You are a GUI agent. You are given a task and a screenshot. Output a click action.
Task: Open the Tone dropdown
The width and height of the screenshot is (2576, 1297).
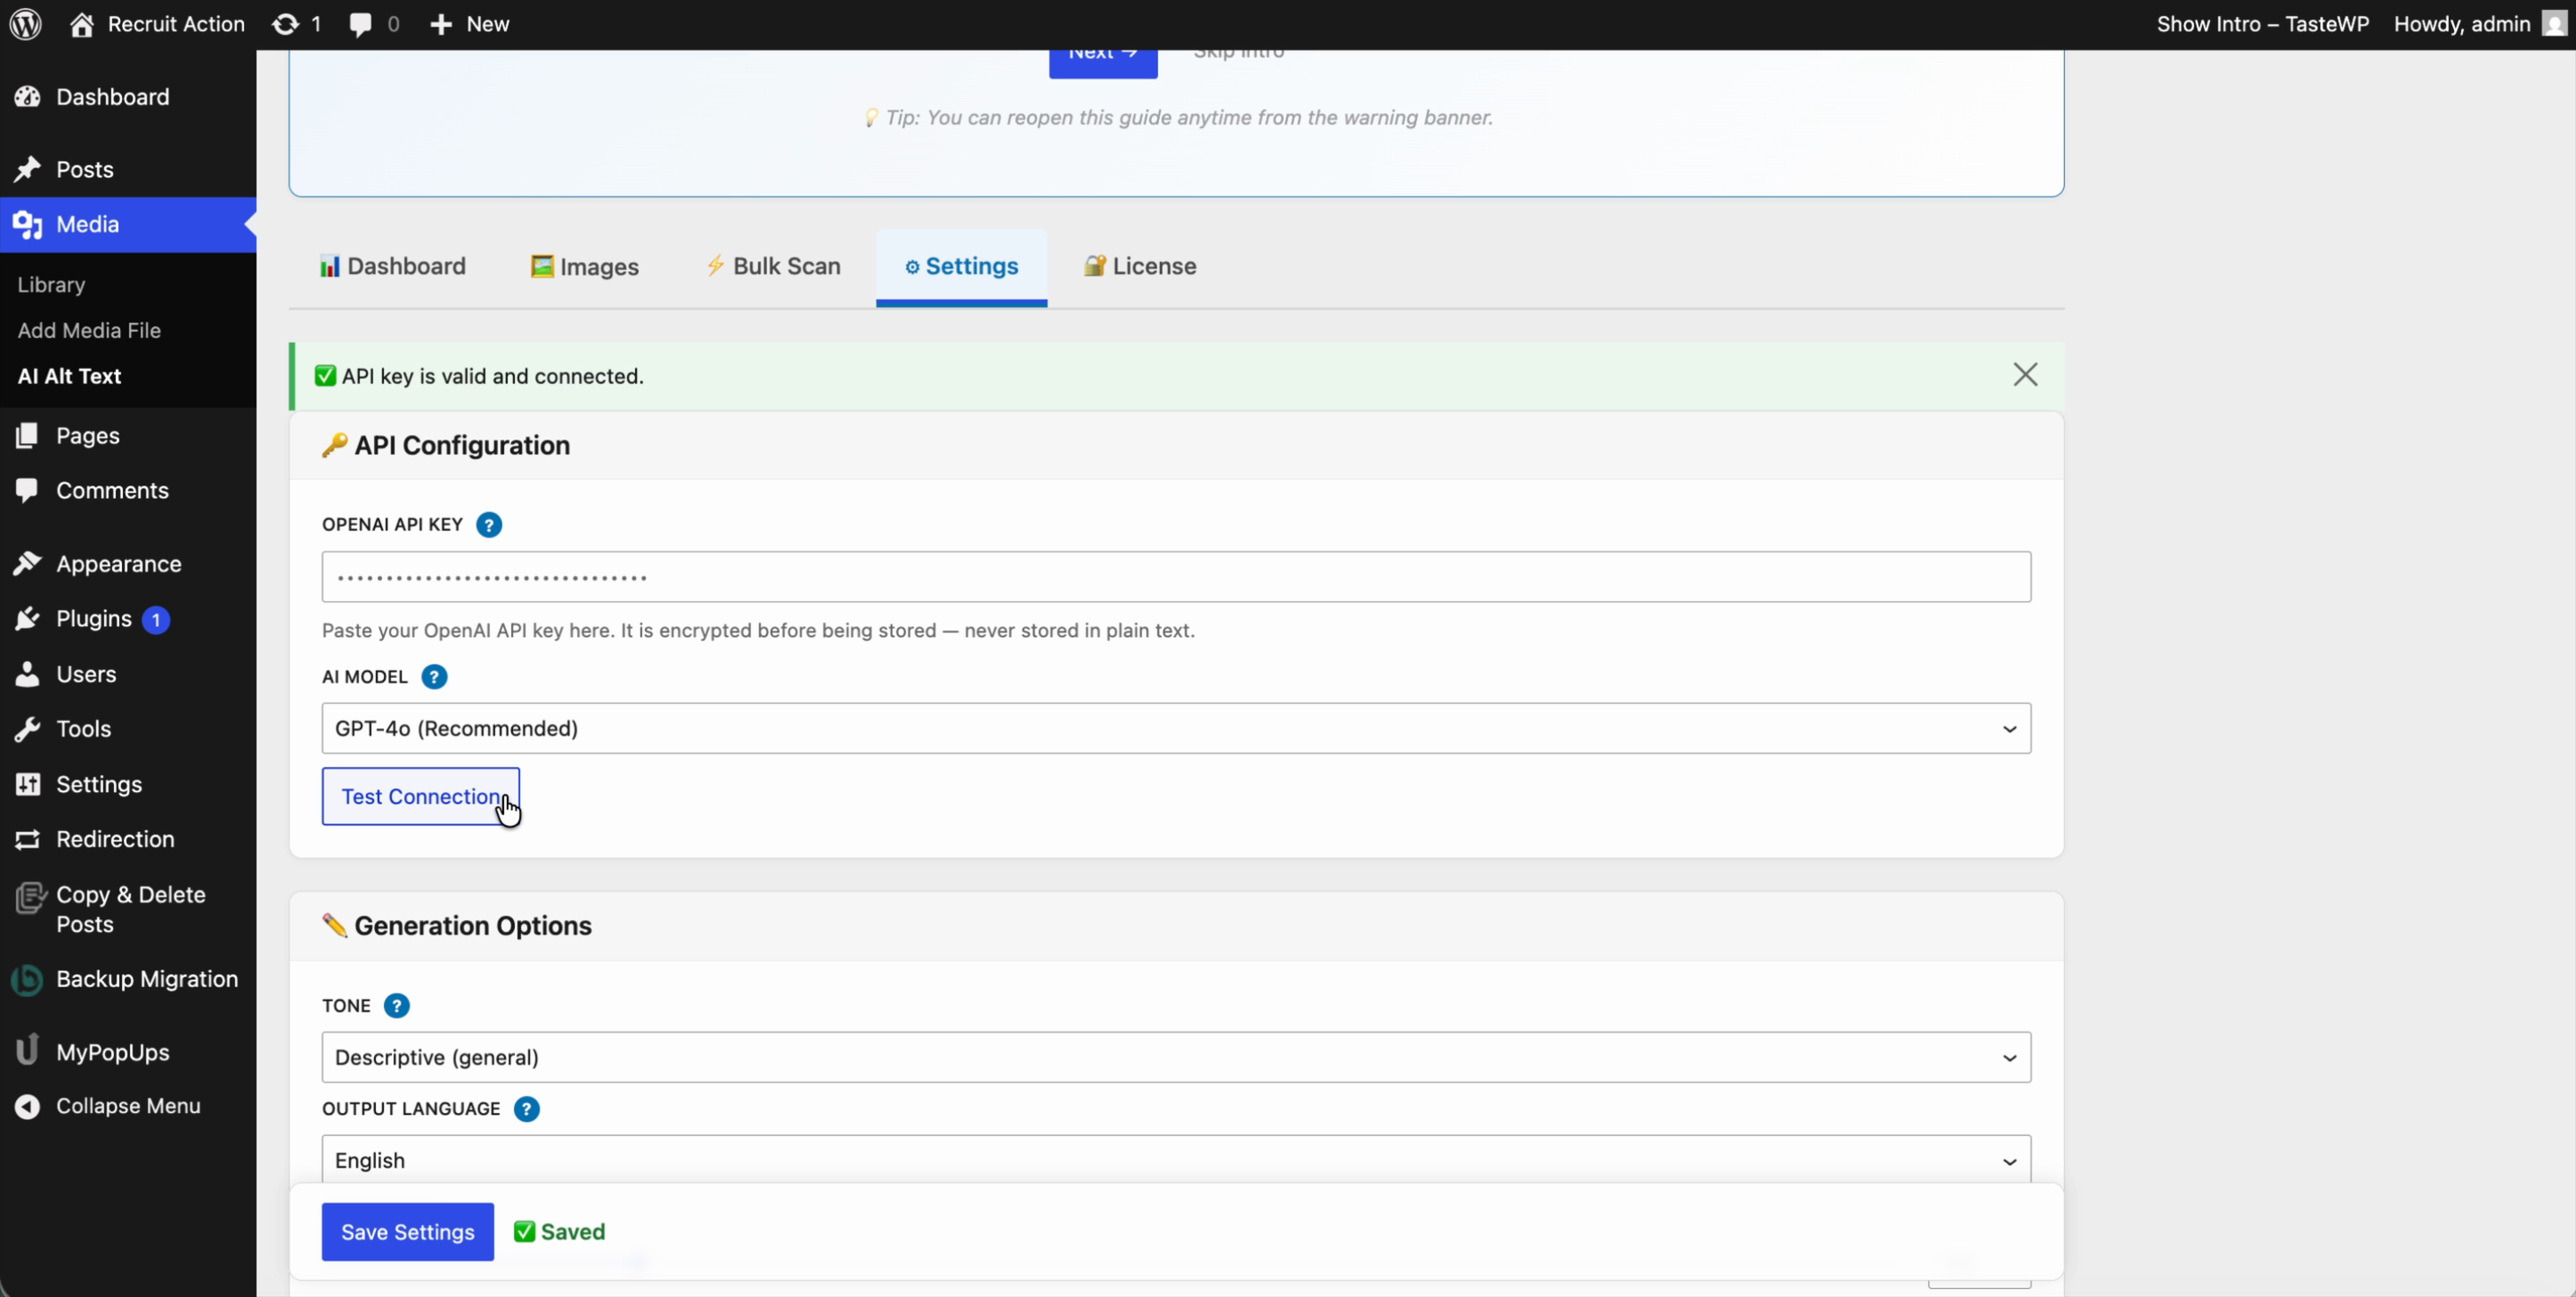click(1175, 1058)
